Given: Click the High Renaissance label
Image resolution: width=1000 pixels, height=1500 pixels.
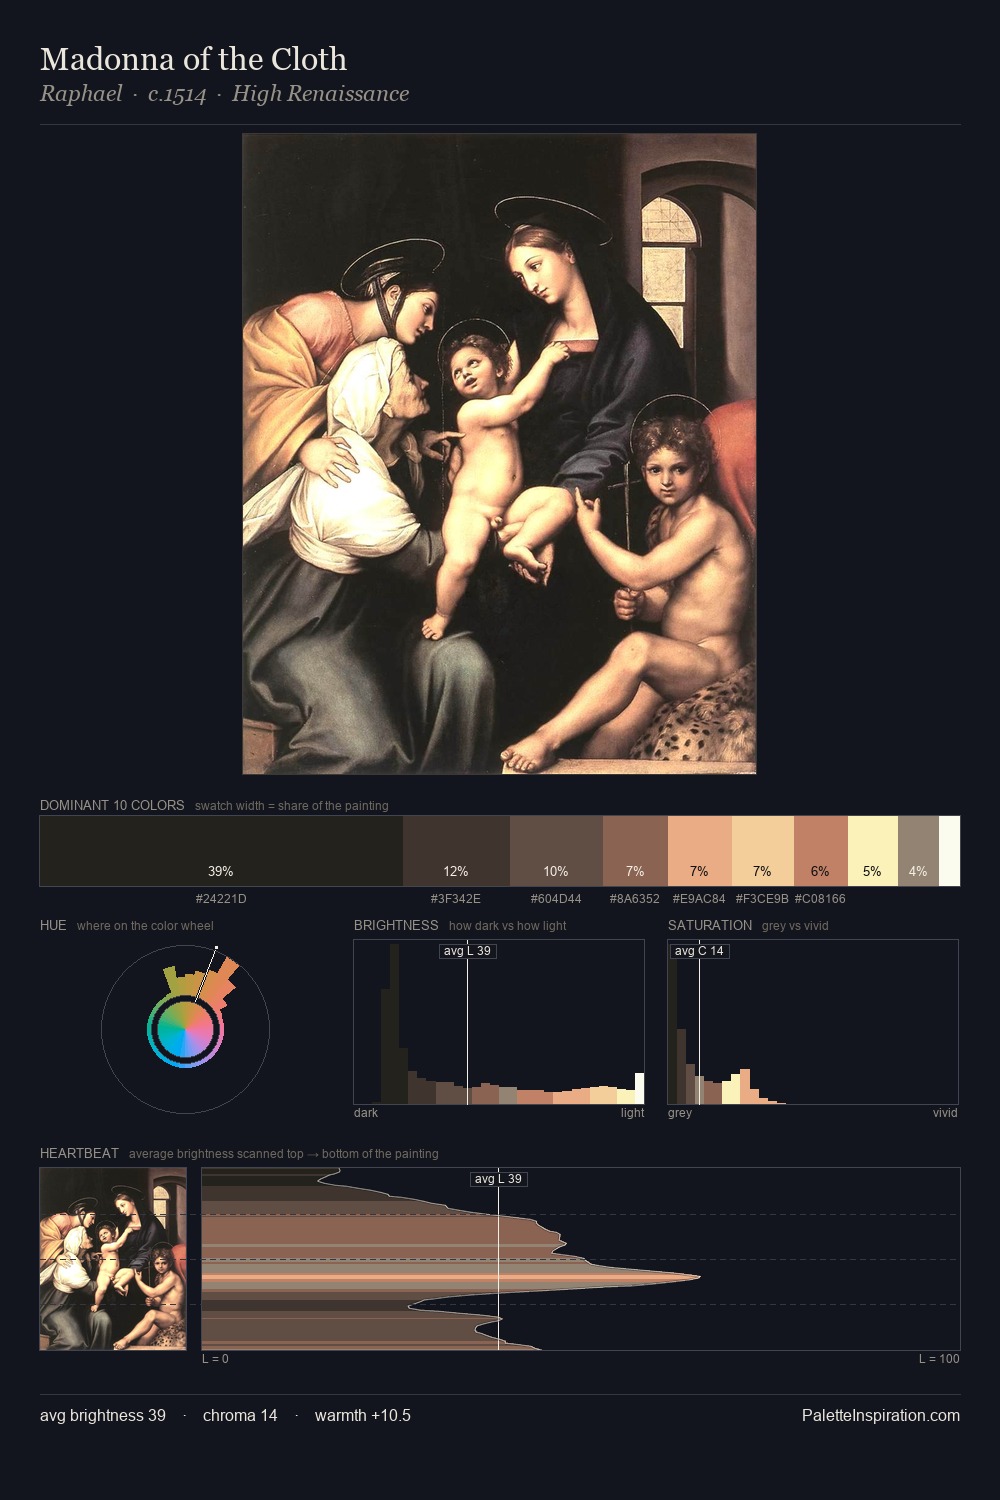Looking at the screenshot, I should [x=320, y=94].
